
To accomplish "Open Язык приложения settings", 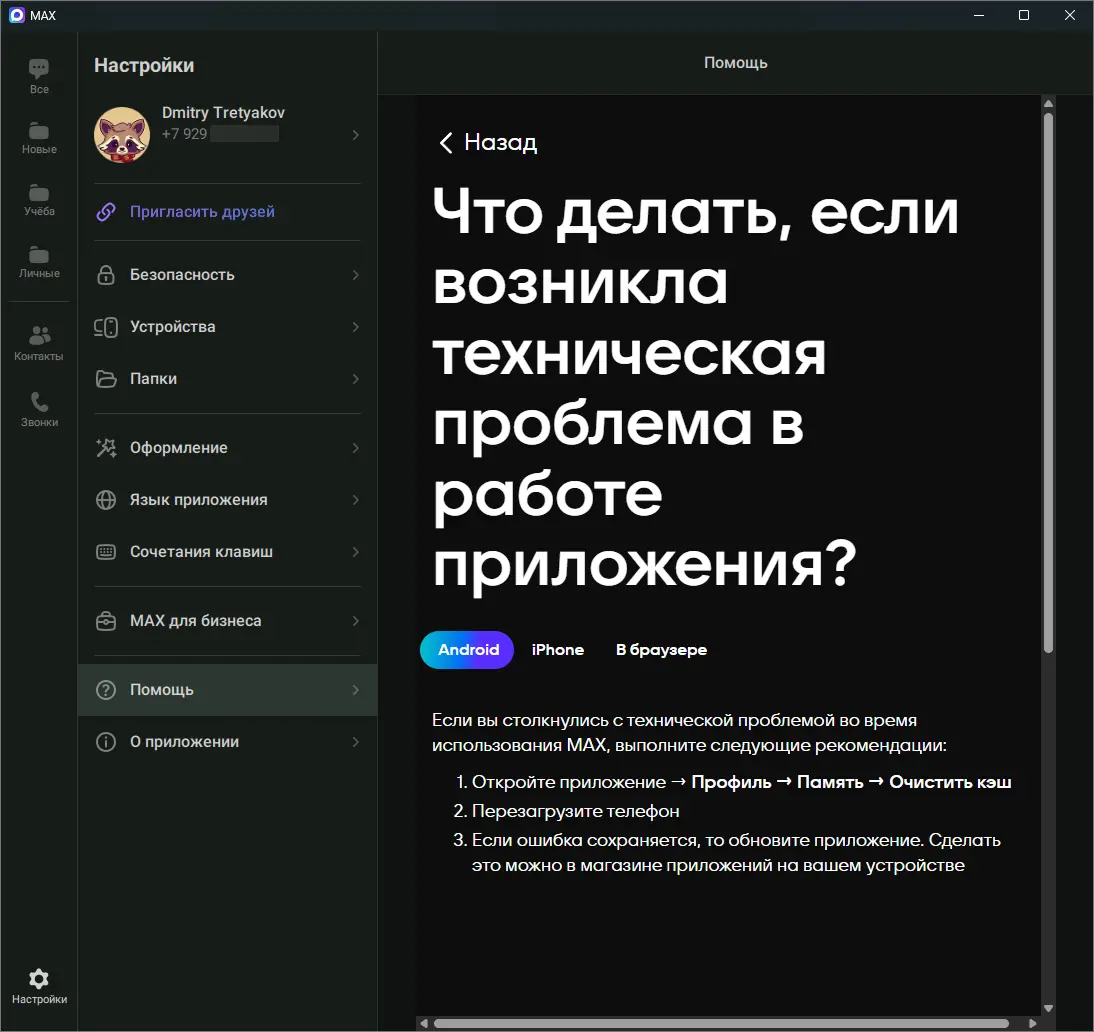I will pos(227,500).
